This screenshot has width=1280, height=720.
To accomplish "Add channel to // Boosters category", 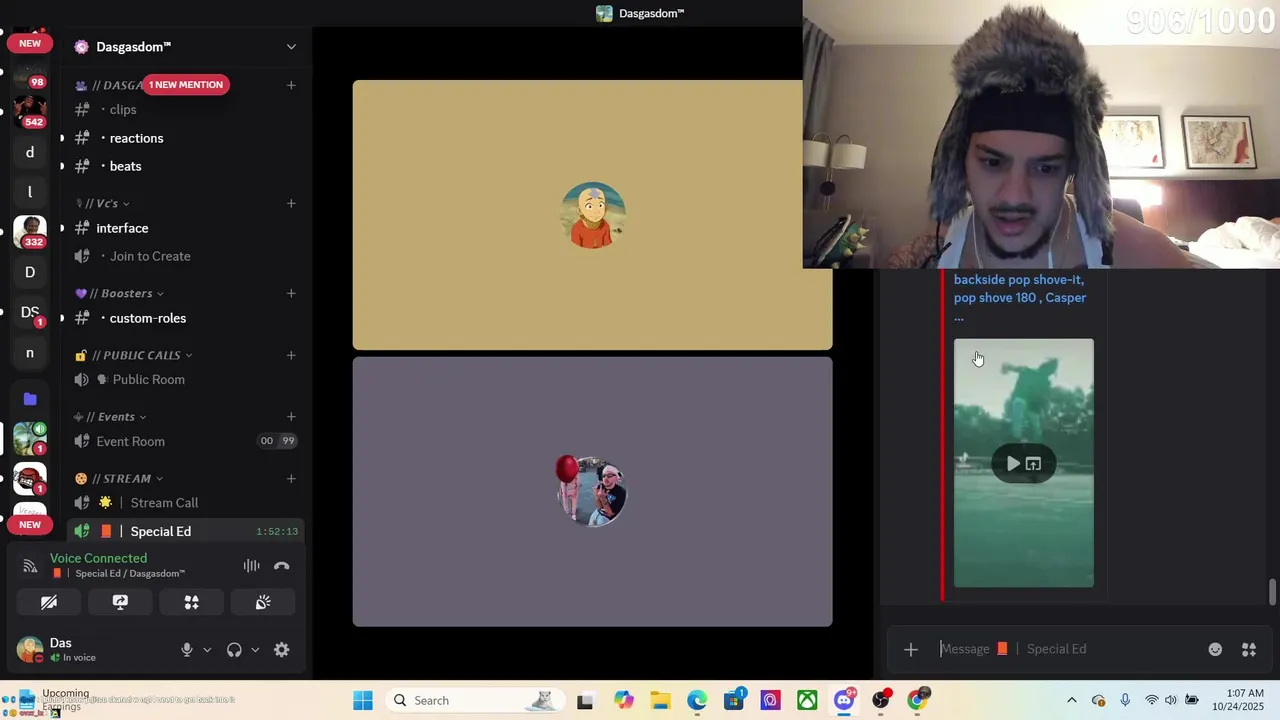I will pos(291,293).
